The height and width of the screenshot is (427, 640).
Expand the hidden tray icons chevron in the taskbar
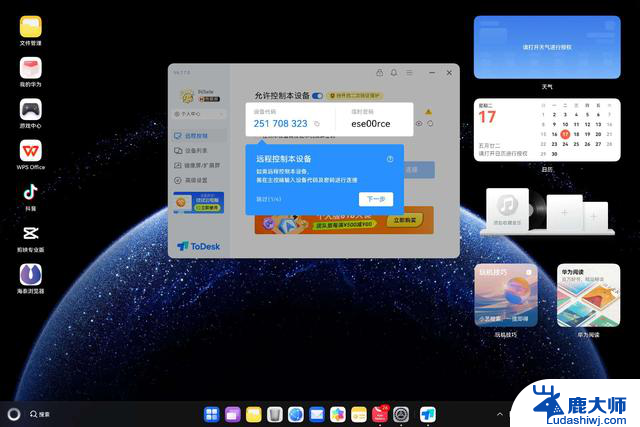[x=500, y=414]
